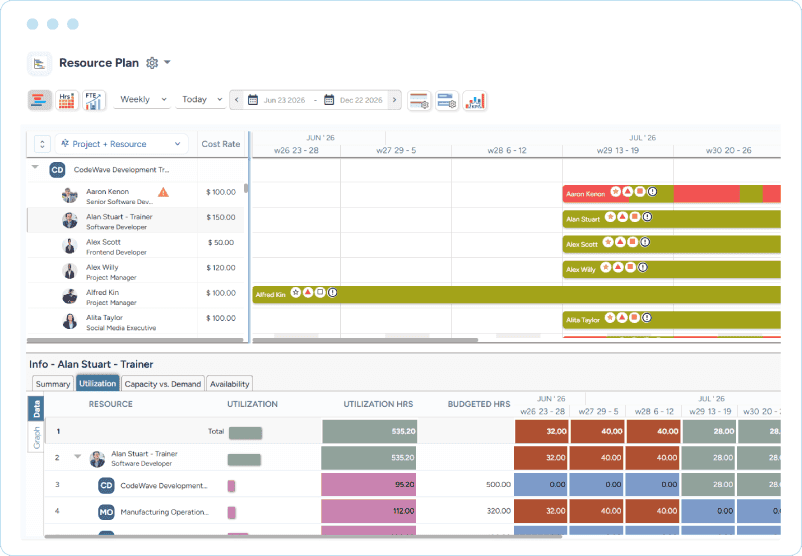Click the warning triangle beside Aaron Kenon
The image size is (802, 556).
point(163,192)
